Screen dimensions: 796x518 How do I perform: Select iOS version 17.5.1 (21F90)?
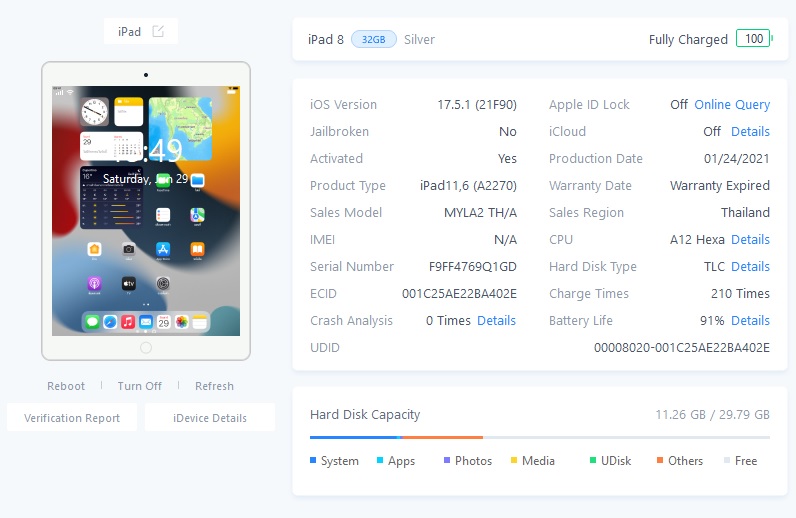coord(477,104)
